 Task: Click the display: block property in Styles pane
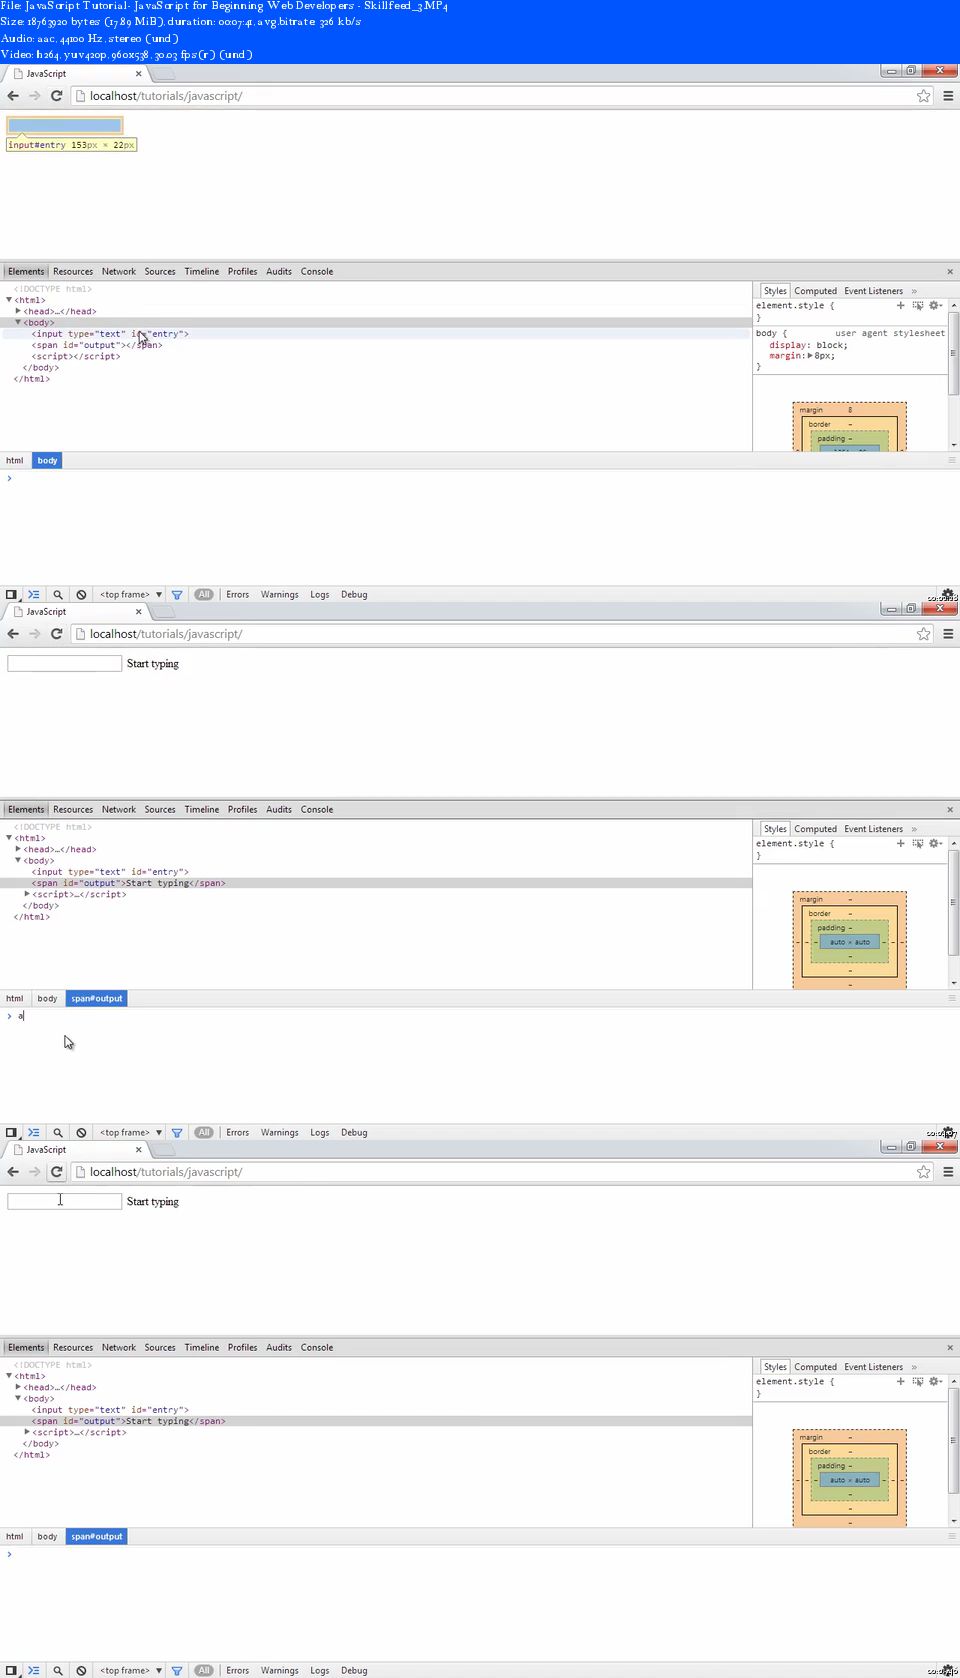808,345
